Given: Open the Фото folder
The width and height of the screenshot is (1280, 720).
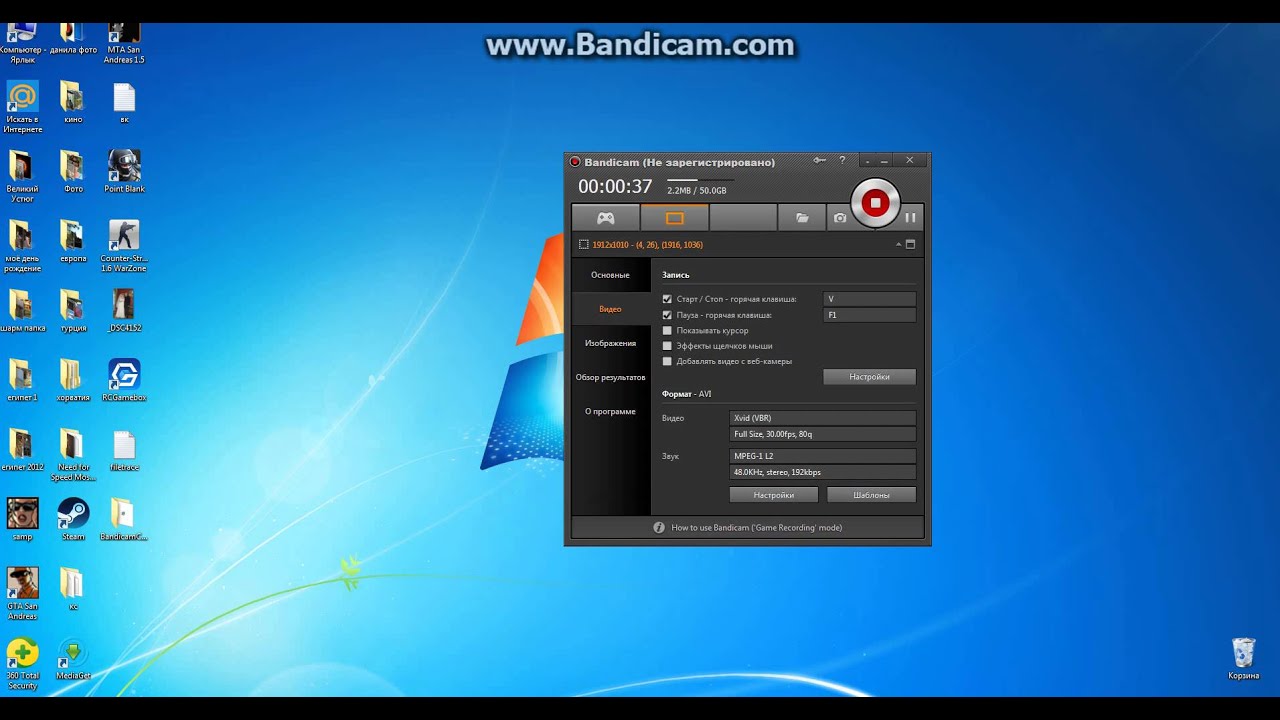Looking at the screenshot, I should pyautogui.click(x=73, y=171).
